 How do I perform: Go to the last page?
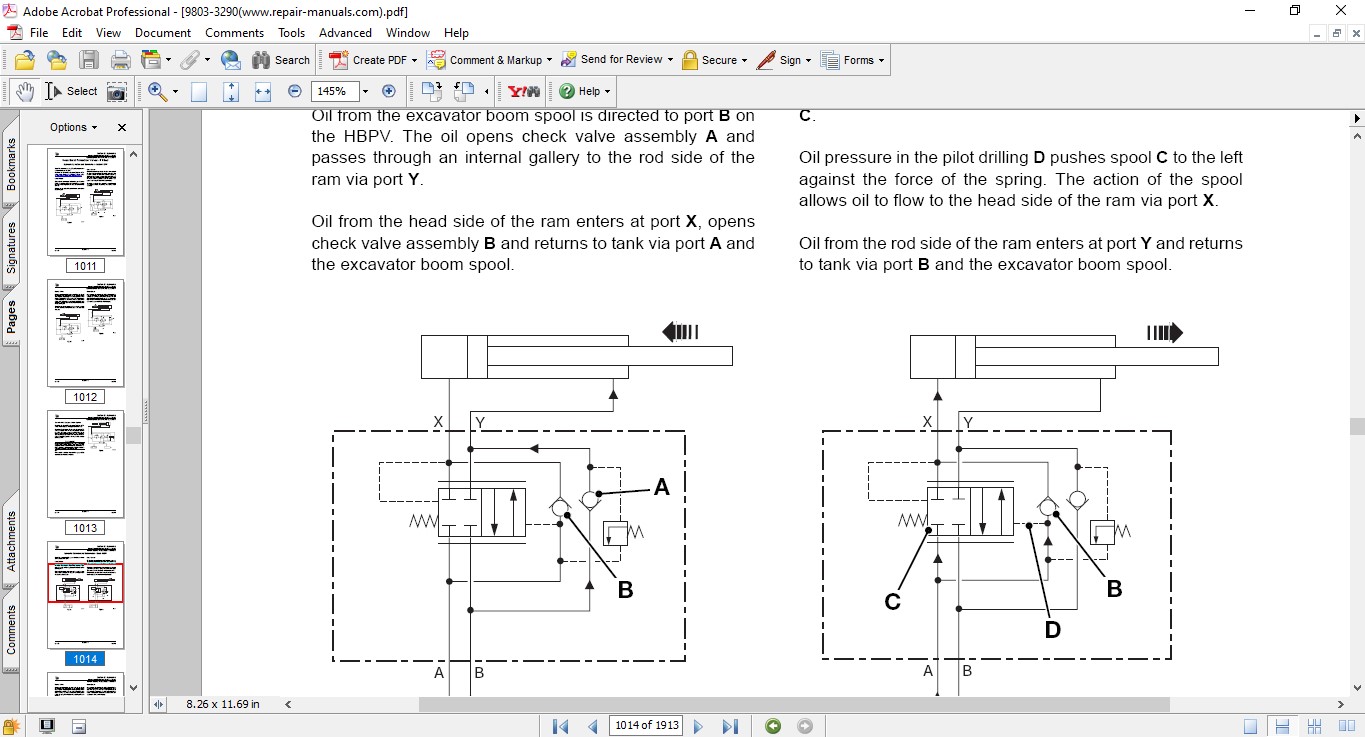[730, 726]
